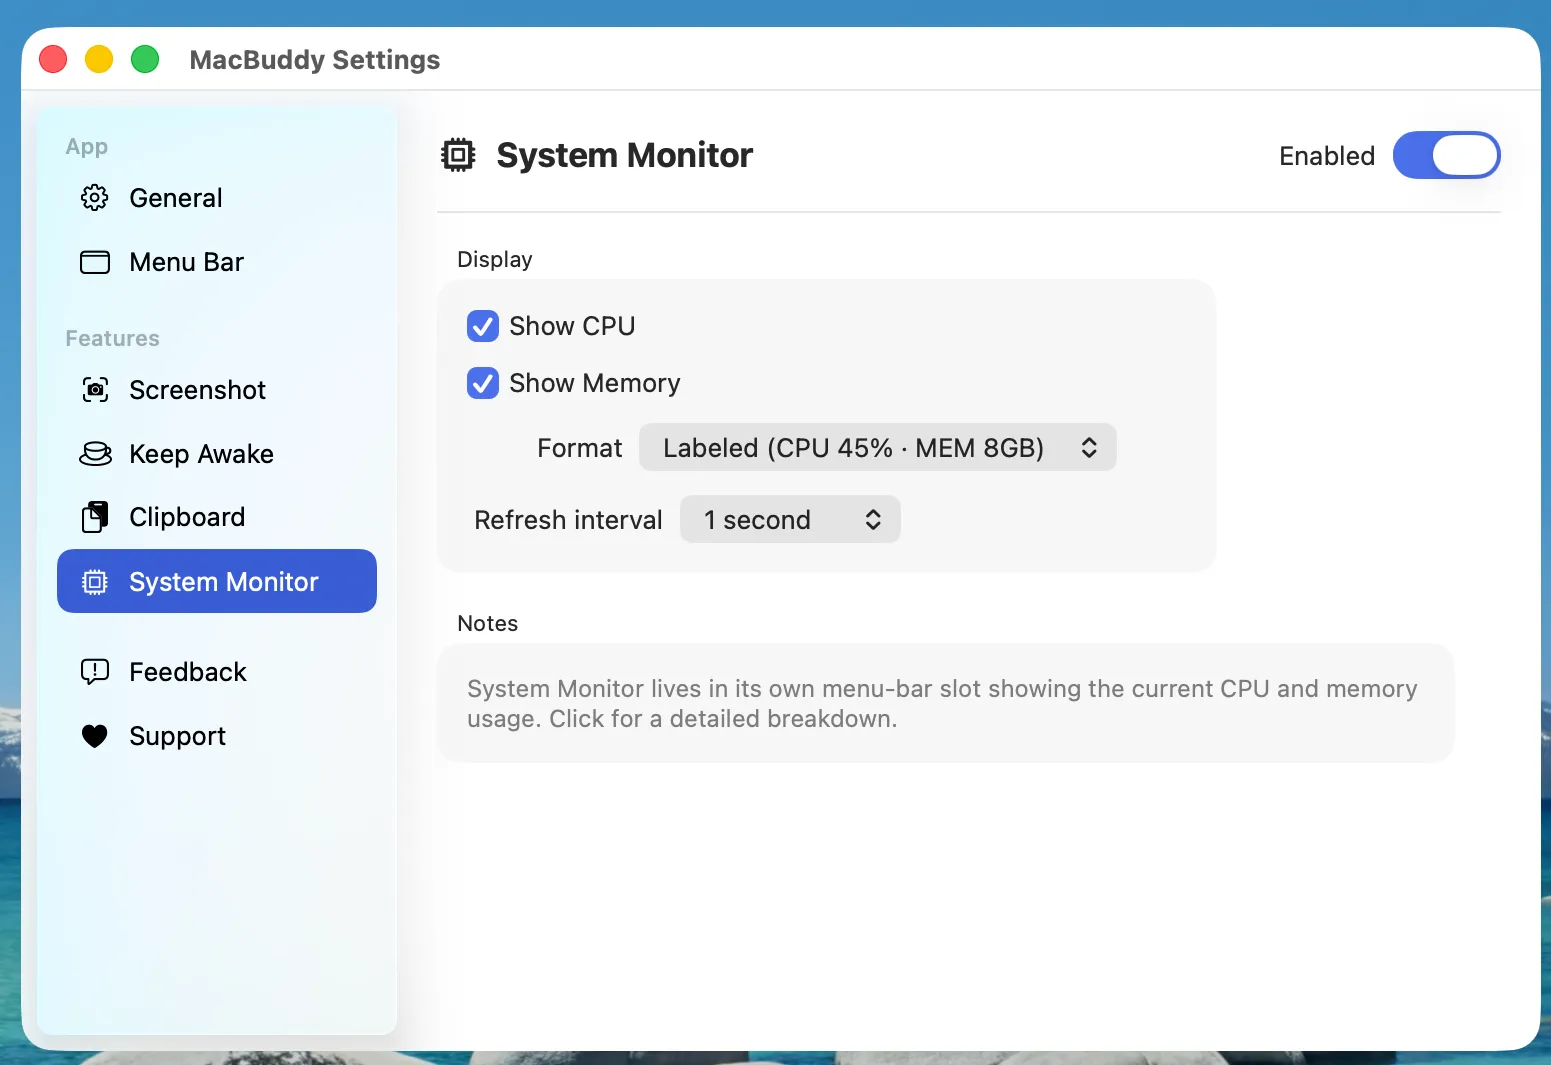The image size is (1551, 1065).
Task: Open the Feedback label in sidebar
Action: coord(188,672)
